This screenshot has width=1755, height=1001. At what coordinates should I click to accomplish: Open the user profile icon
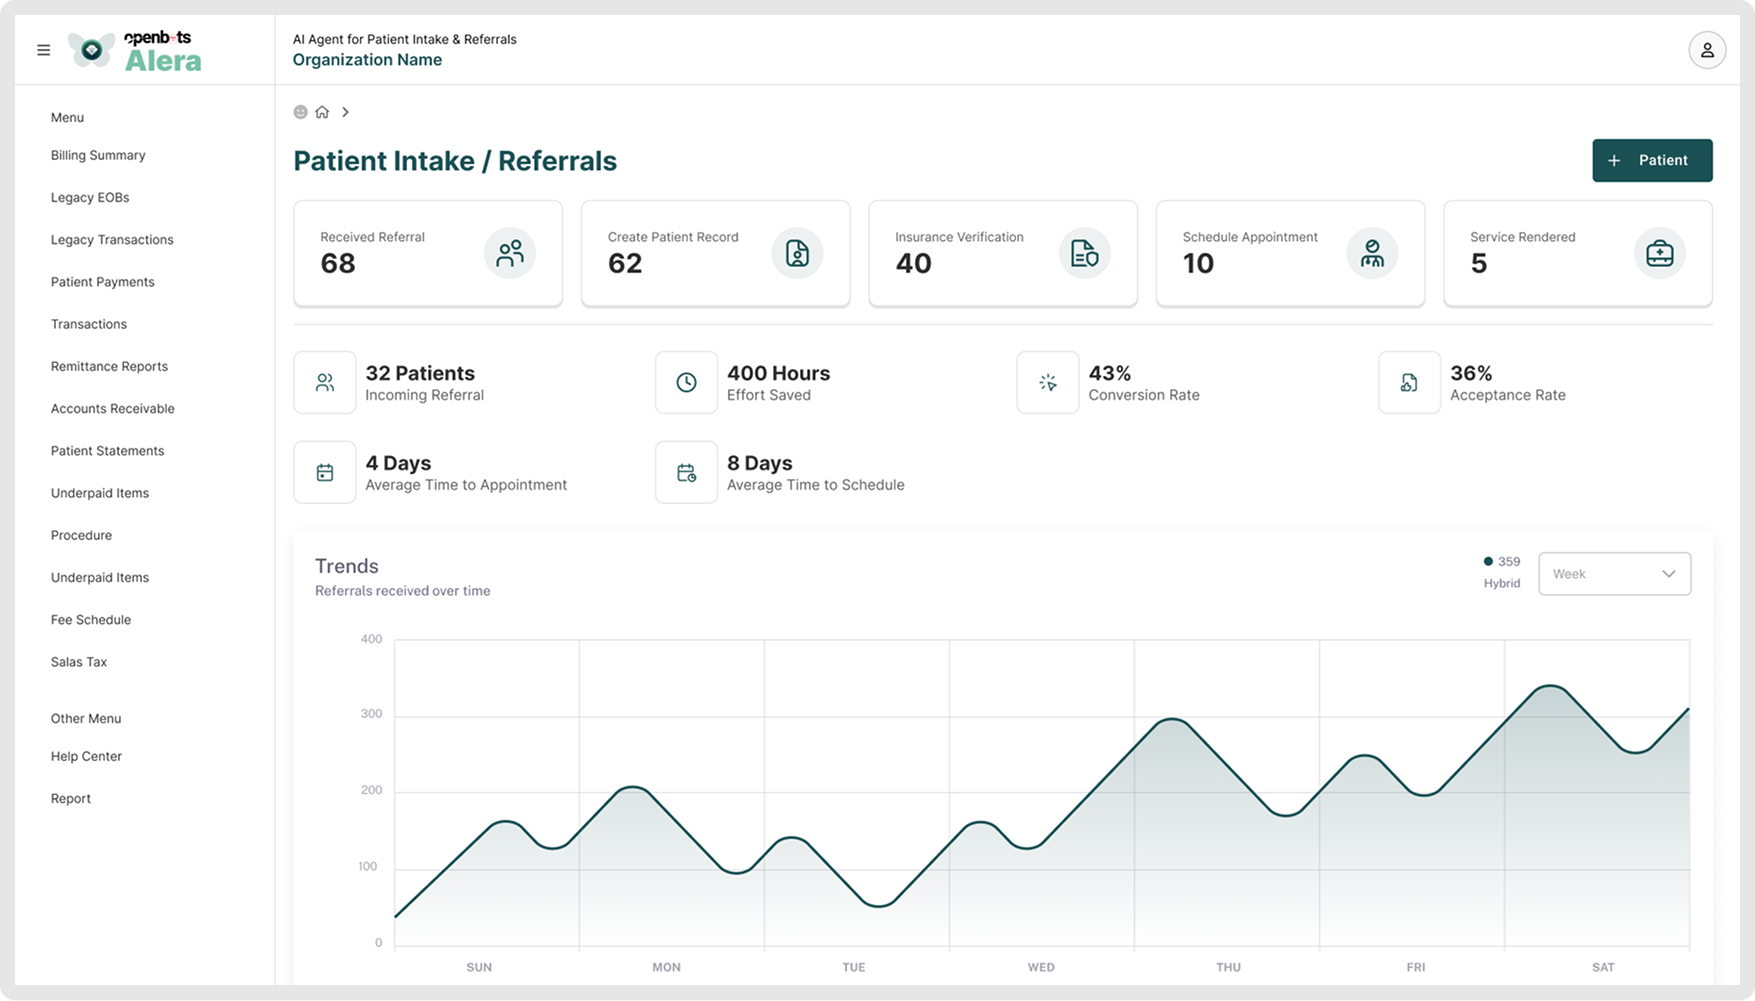click(1706, 50)
